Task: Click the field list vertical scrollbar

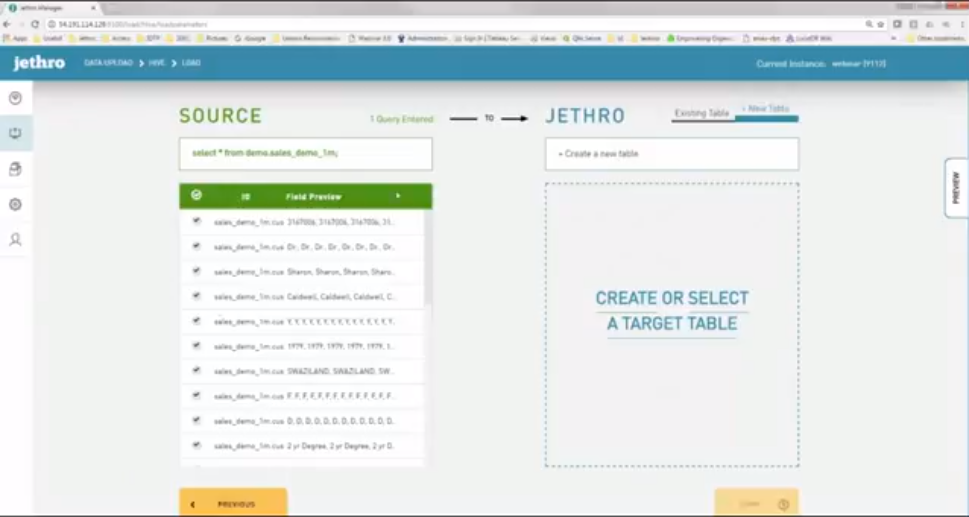Action: (428, 258)
